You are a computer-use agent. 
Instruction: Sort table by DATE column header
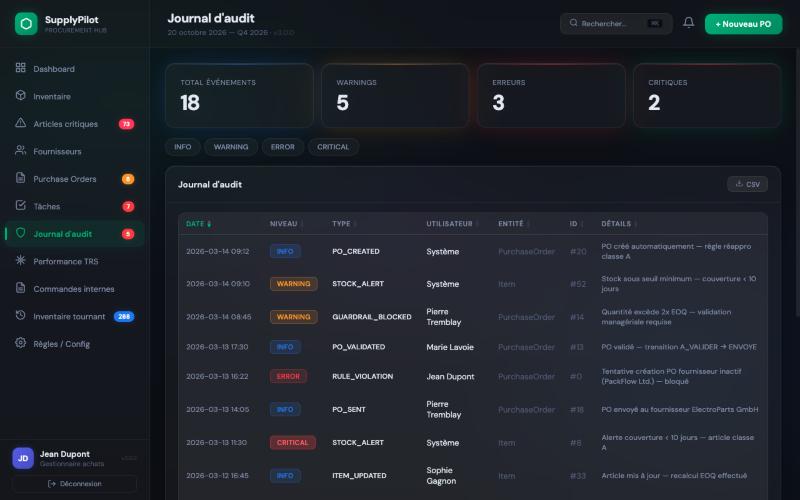(x=198, y=224)
